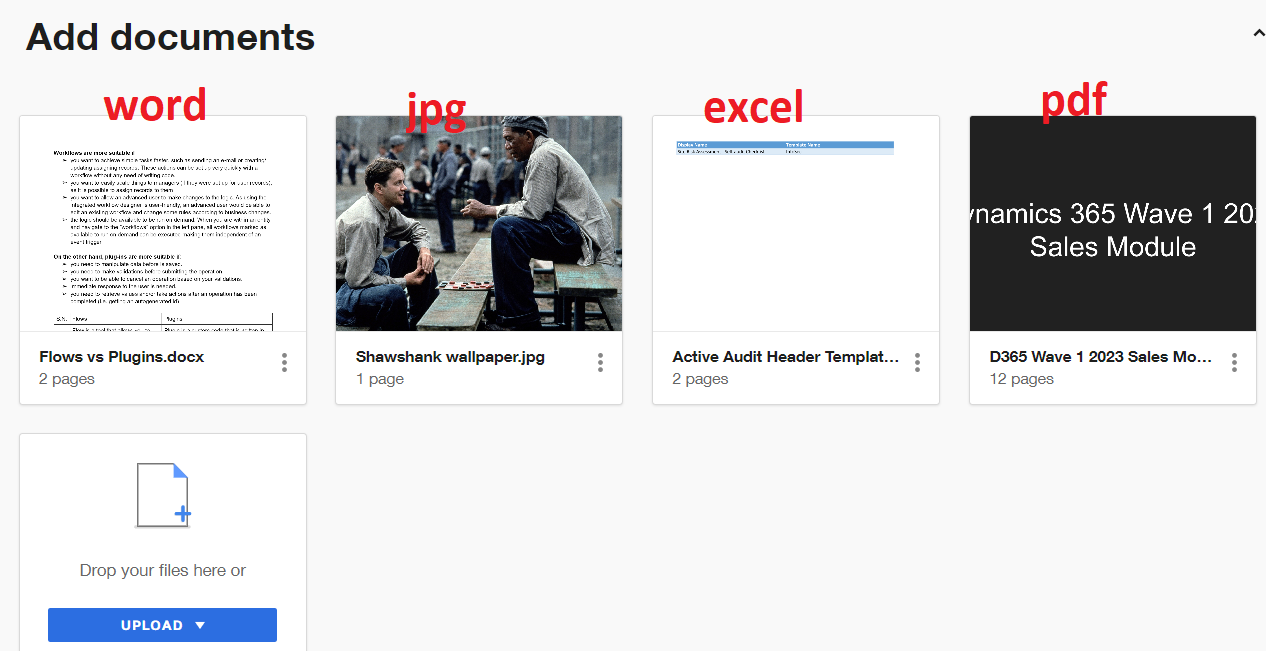This screenshot has height=651, width=1266.
Task: Open options menu for Active Audit Header Template
Action: pyautogui.click(x=917, y=363)
